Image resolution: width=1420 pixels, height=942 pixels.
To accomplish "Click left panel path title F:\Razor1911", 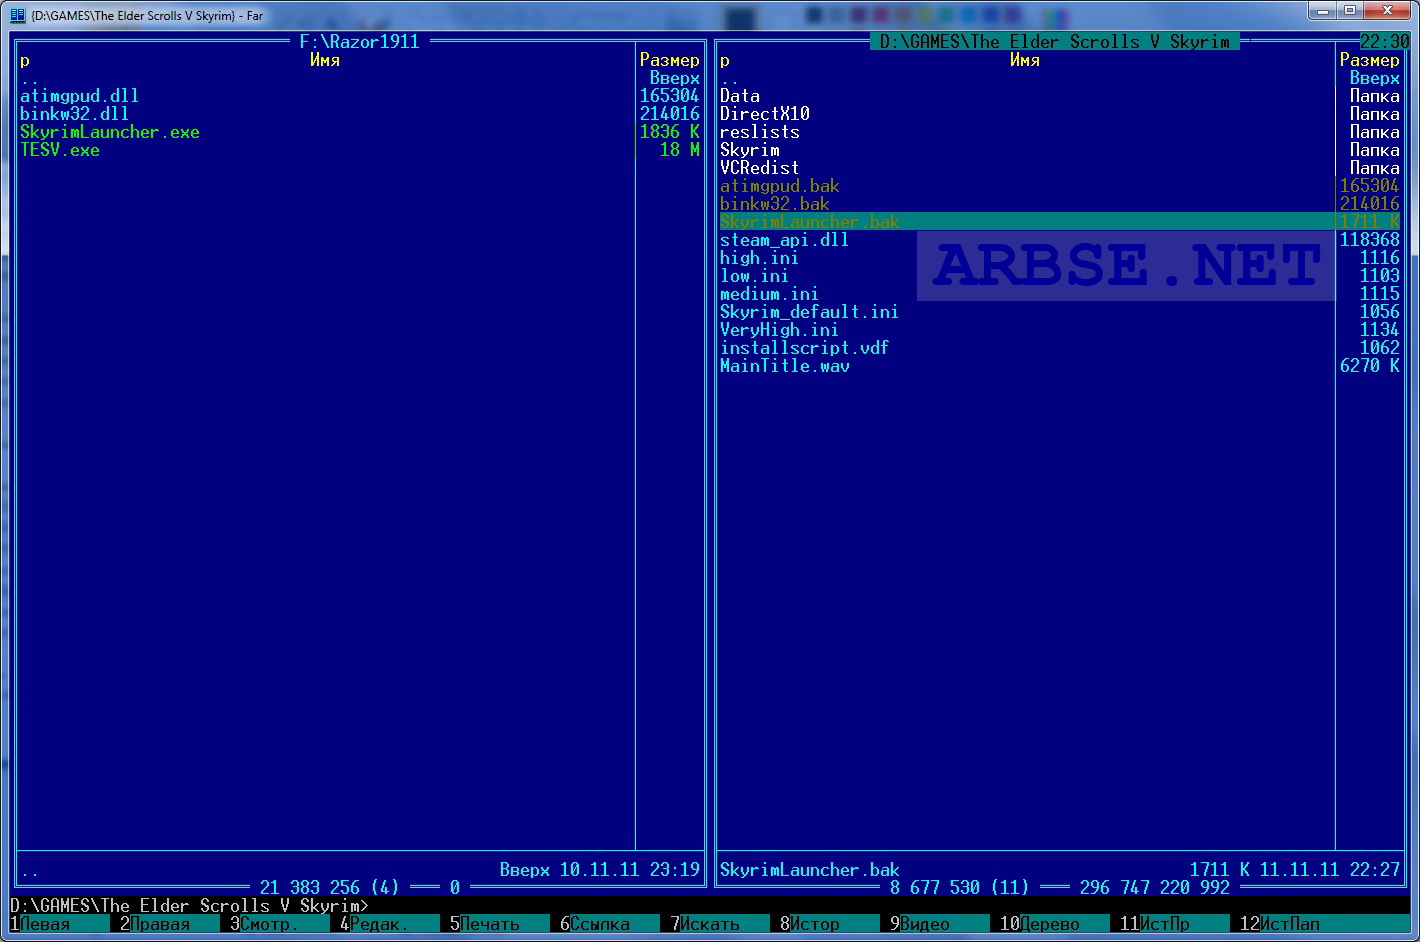I will point(360,42).
